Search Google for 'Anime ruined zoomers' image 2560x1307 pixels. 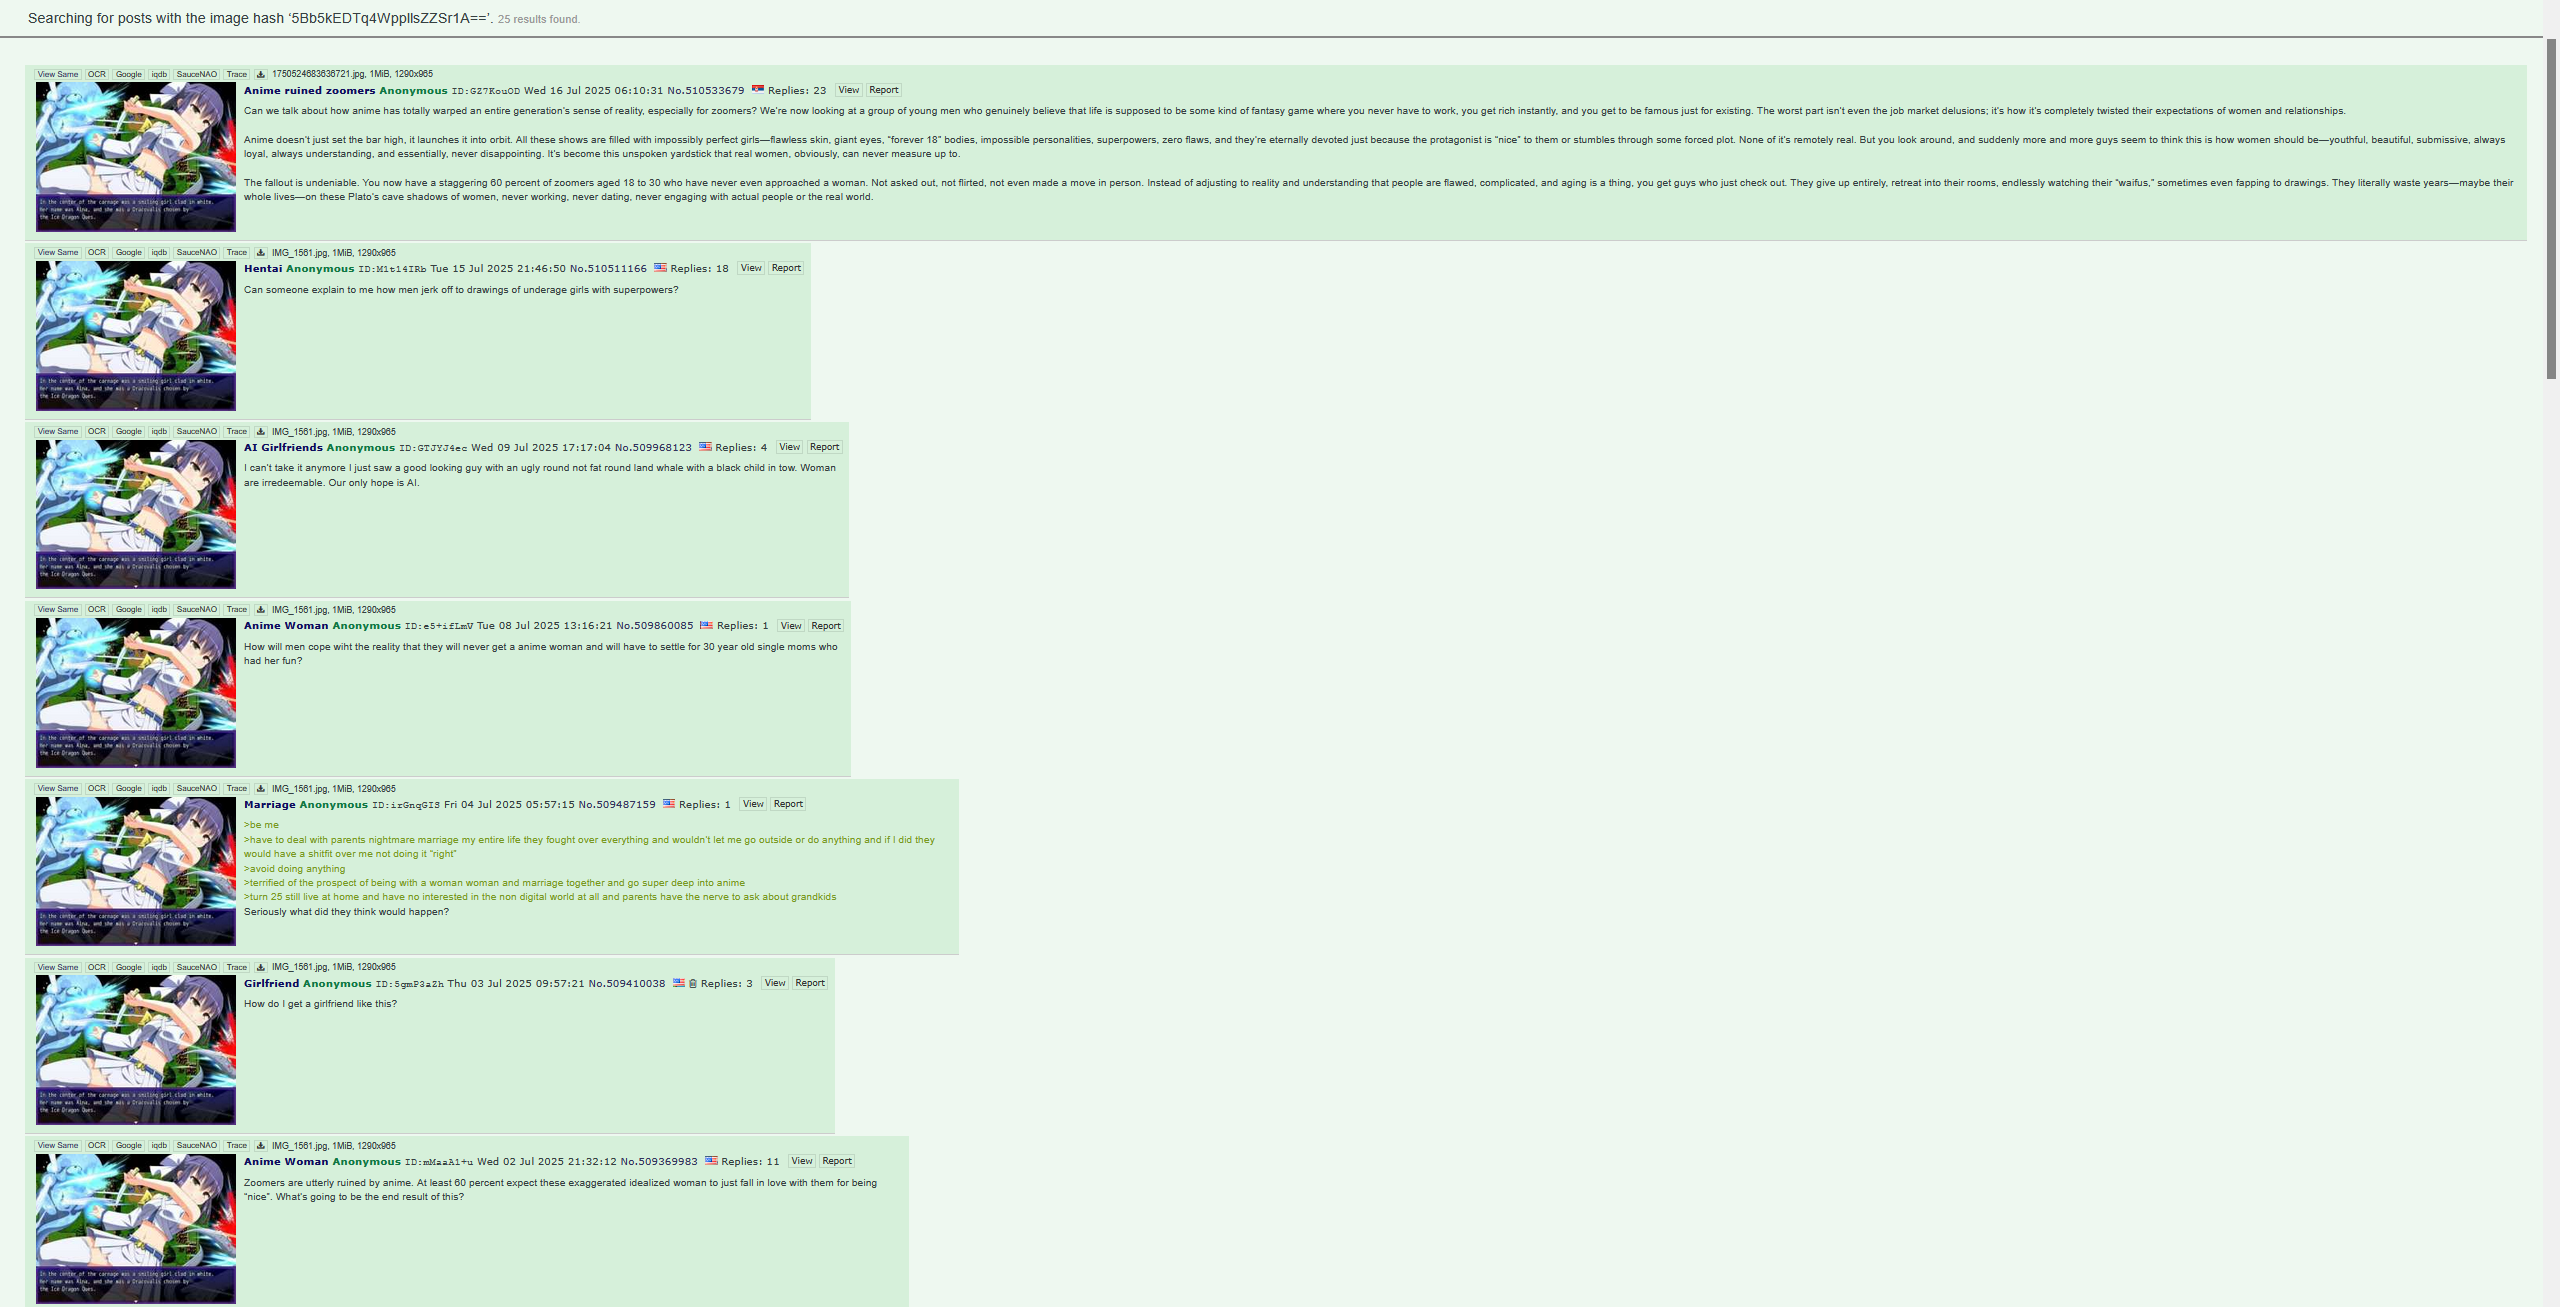(x=129, y=74)
